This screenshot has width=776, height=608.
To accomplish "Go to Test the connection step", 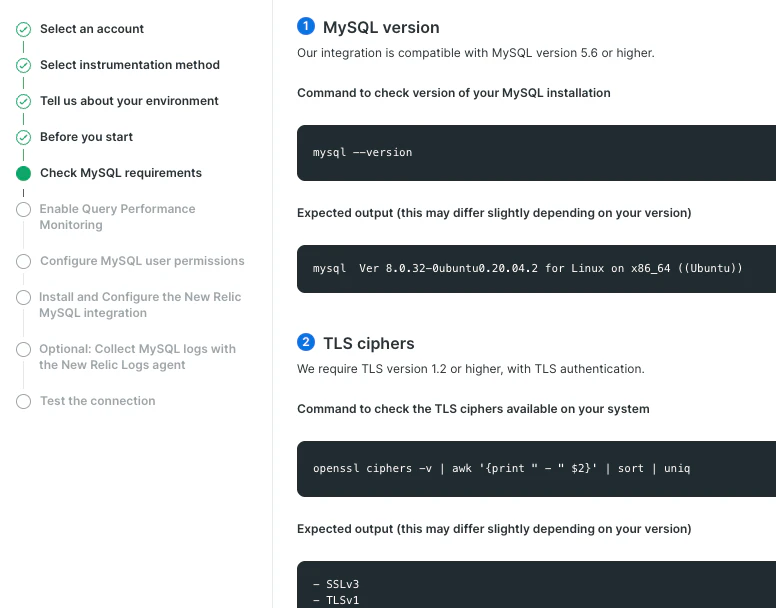I will coord(97,401).
